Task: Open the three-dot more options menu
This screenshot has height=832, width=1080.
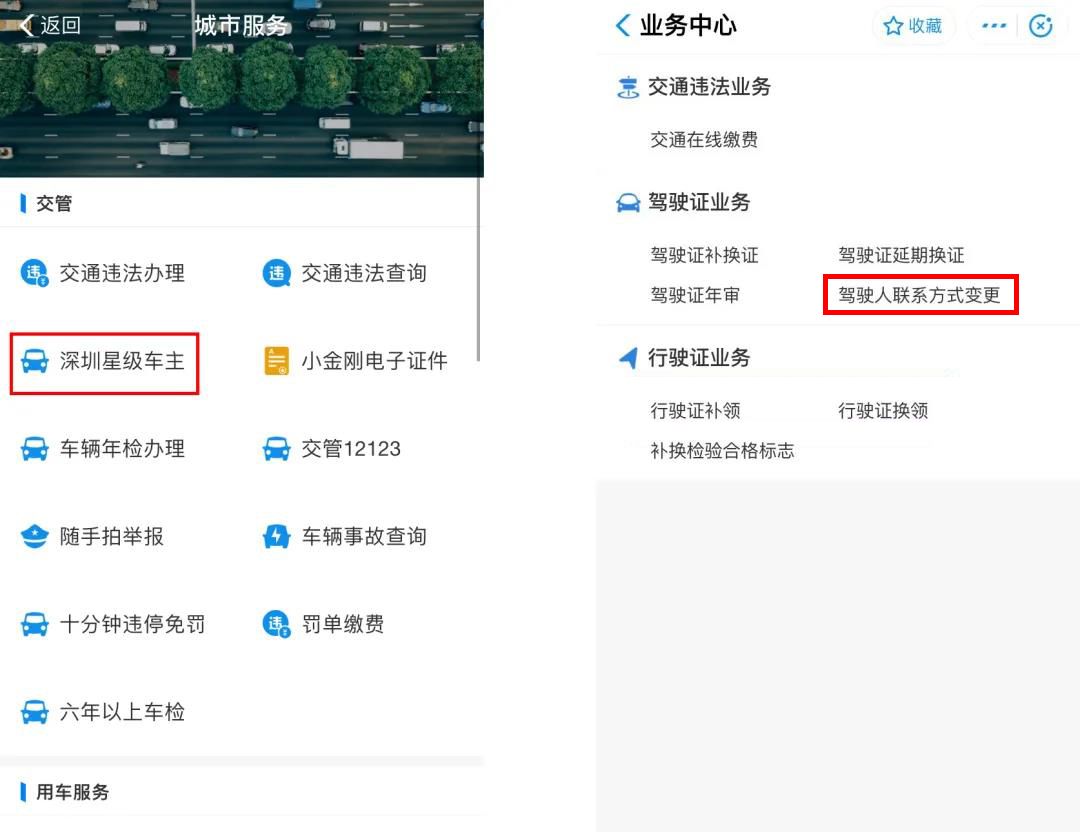Action: click(x=993, y=26)
